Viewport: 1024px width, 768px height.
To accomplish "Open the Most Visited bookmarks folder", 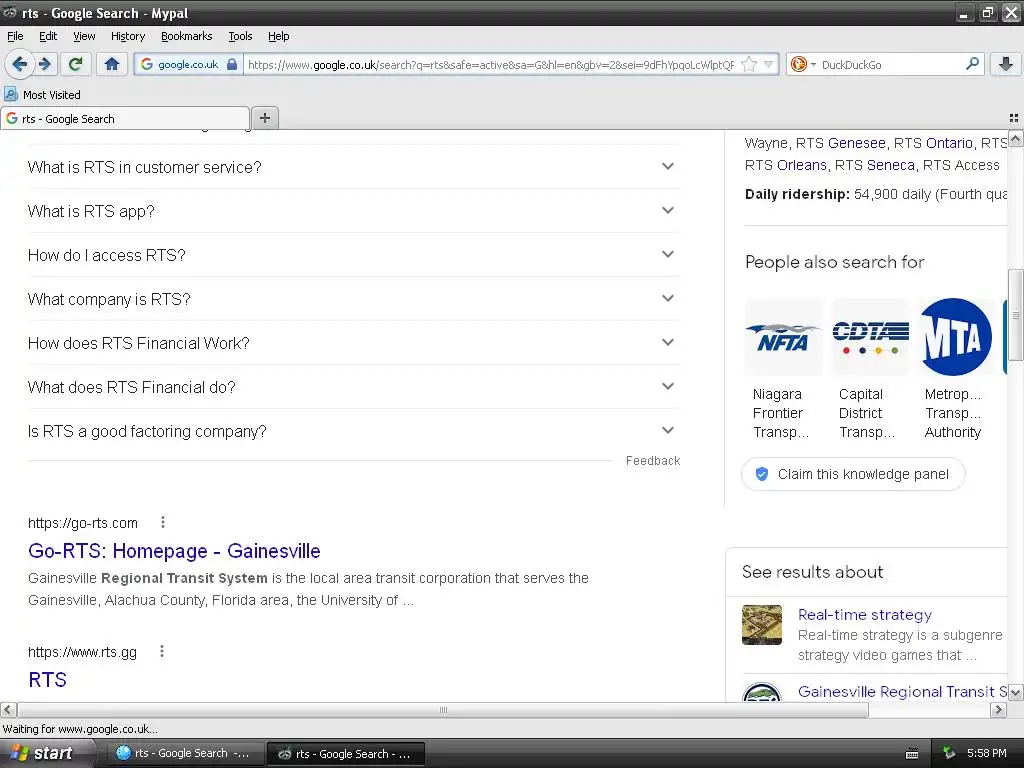I will pyautogui.click(x=42, y=95).
